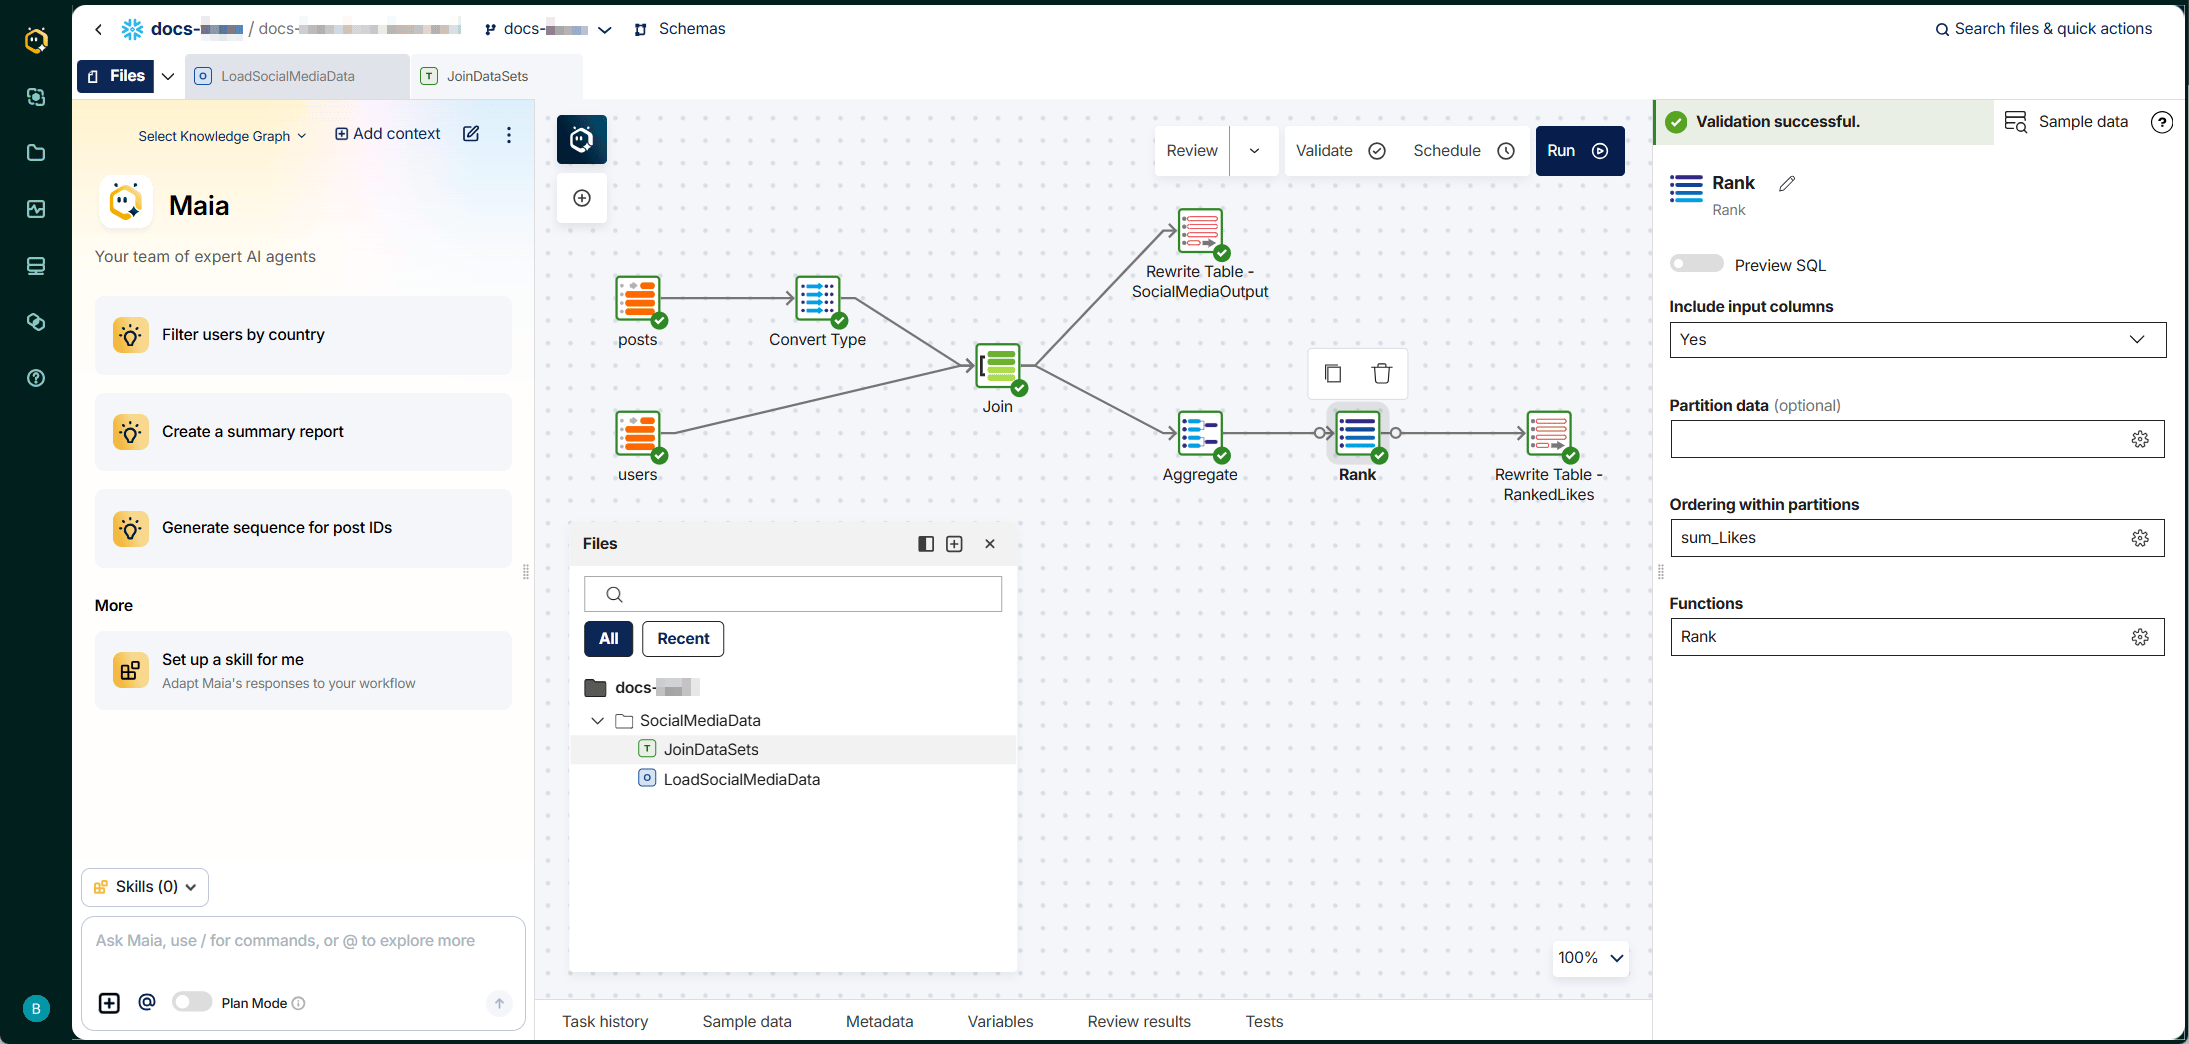This screenshot has height=1044, width=2189.
Task: Click the Schedule button
Action: [1463, 151]
